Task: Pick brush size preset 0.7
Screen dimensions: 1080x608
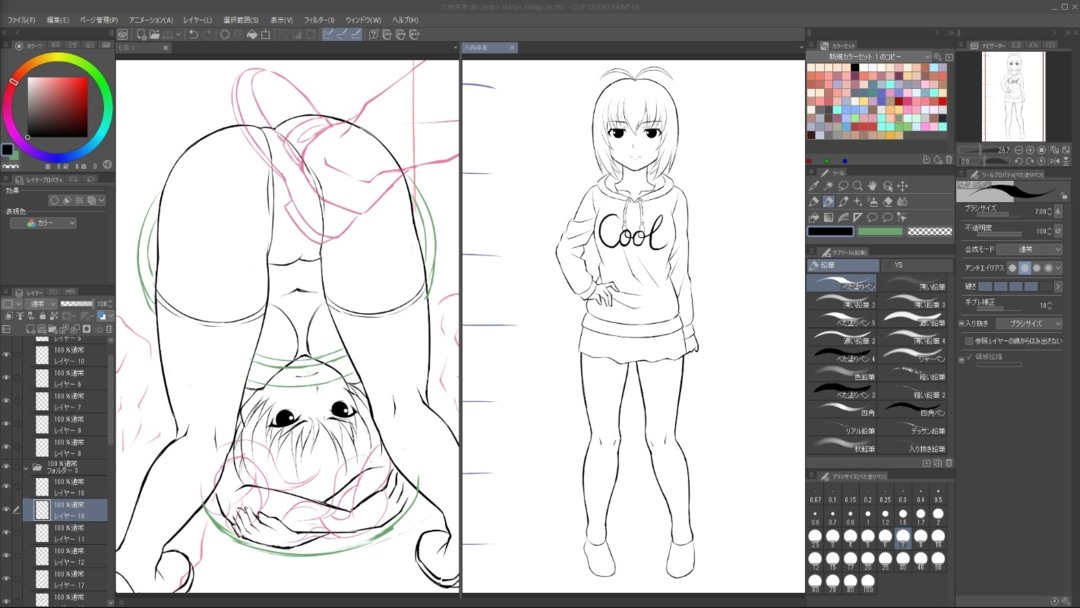Action: (833, 517)
